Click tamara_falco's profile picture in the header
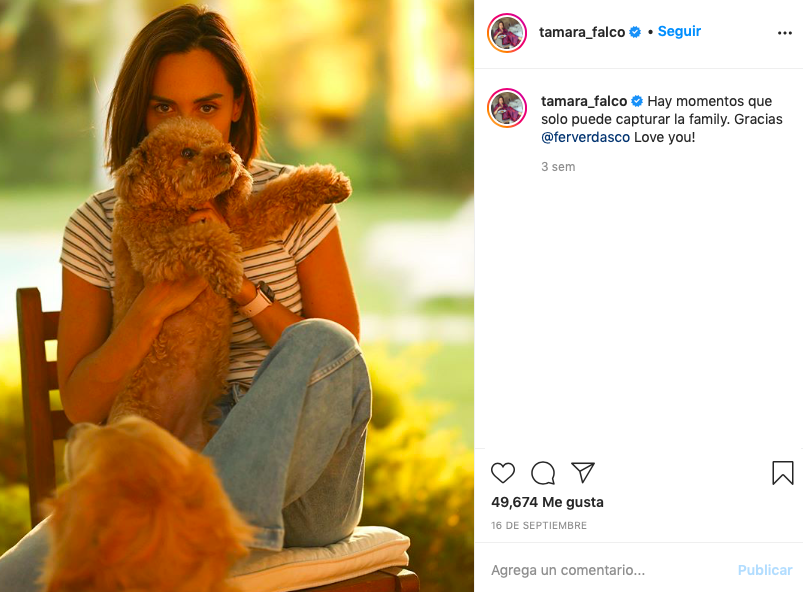Image resolution: width=803 pixels, height=592 pixels. pyautogui.click(x=507, y=31)
